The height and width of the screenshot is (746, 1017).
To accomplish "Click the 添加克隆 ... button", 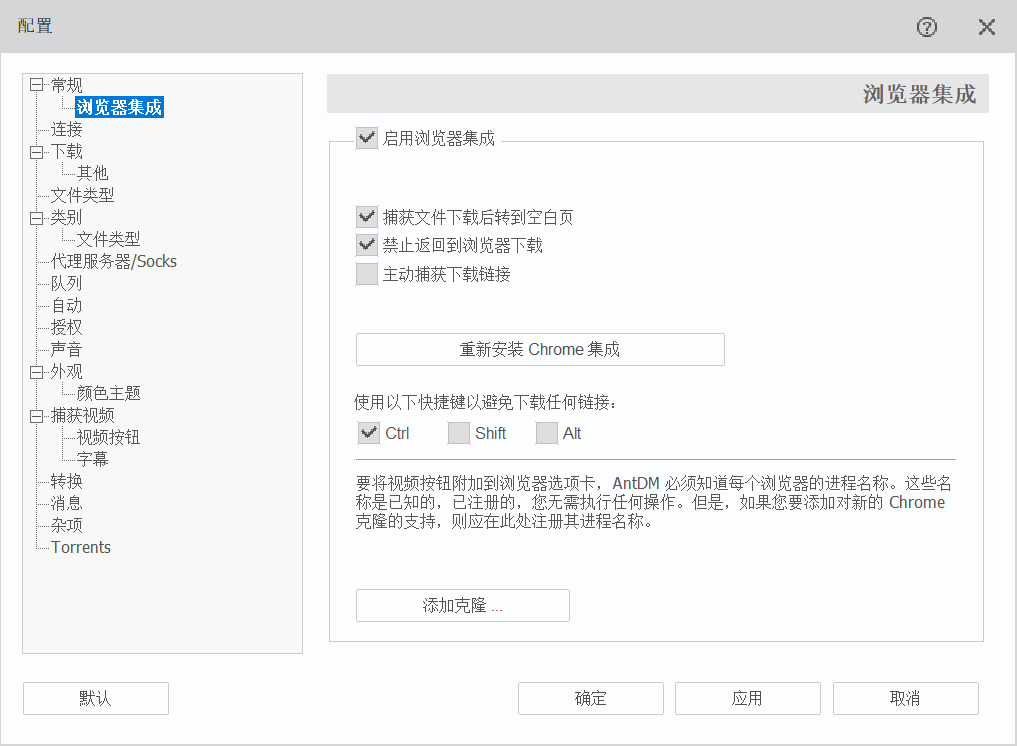I will tap(462, 605).
